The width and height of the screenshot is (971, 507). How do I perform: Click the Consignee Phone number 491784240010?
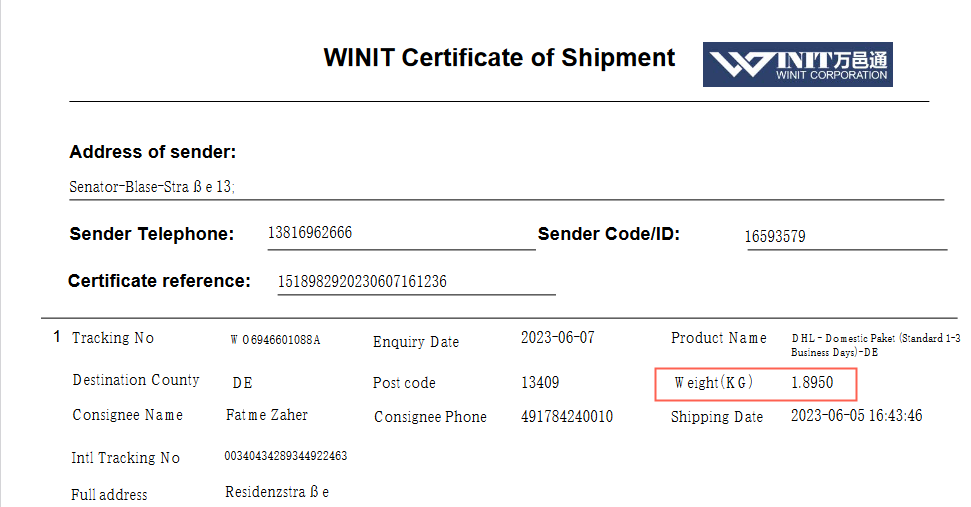click(567, 416)
